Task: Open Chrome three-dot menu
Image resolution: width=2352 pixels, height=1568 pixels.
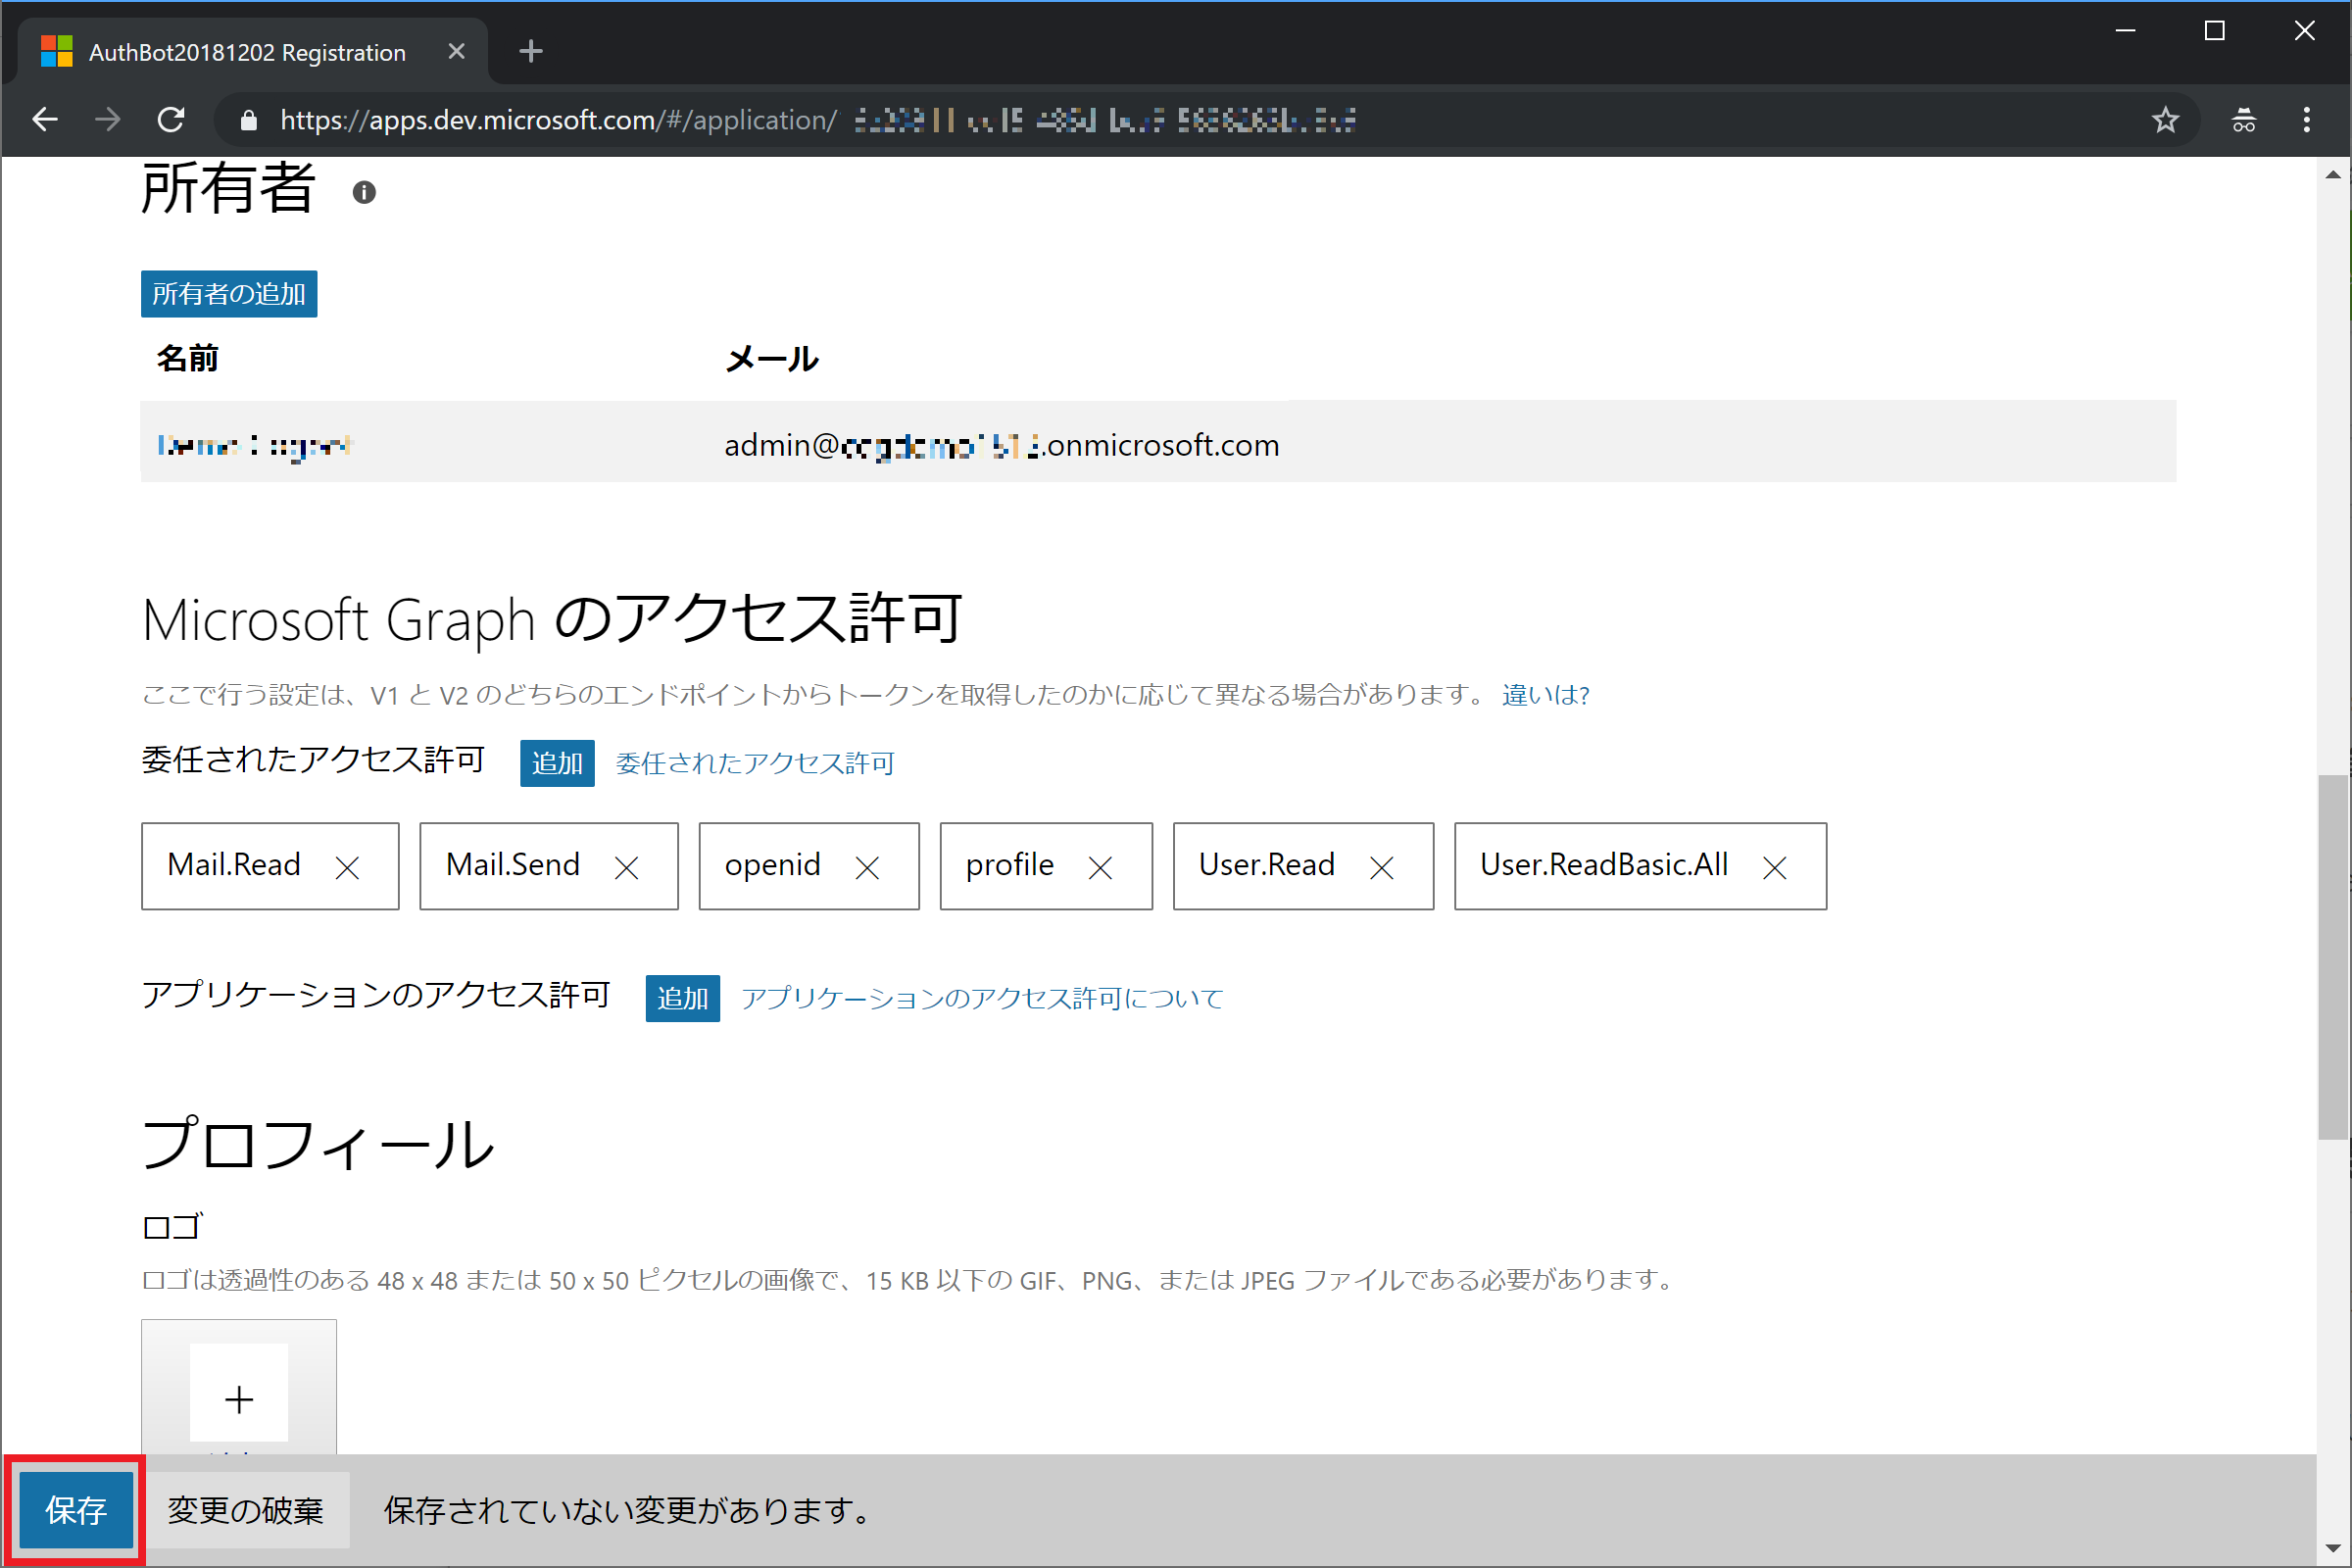Action: point(2307,120)
